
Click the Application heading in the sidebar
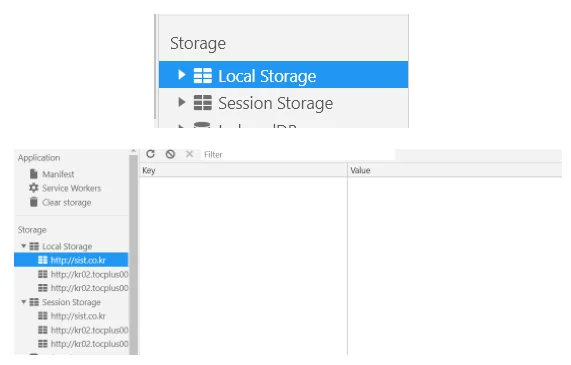click(x=39, y=158)
